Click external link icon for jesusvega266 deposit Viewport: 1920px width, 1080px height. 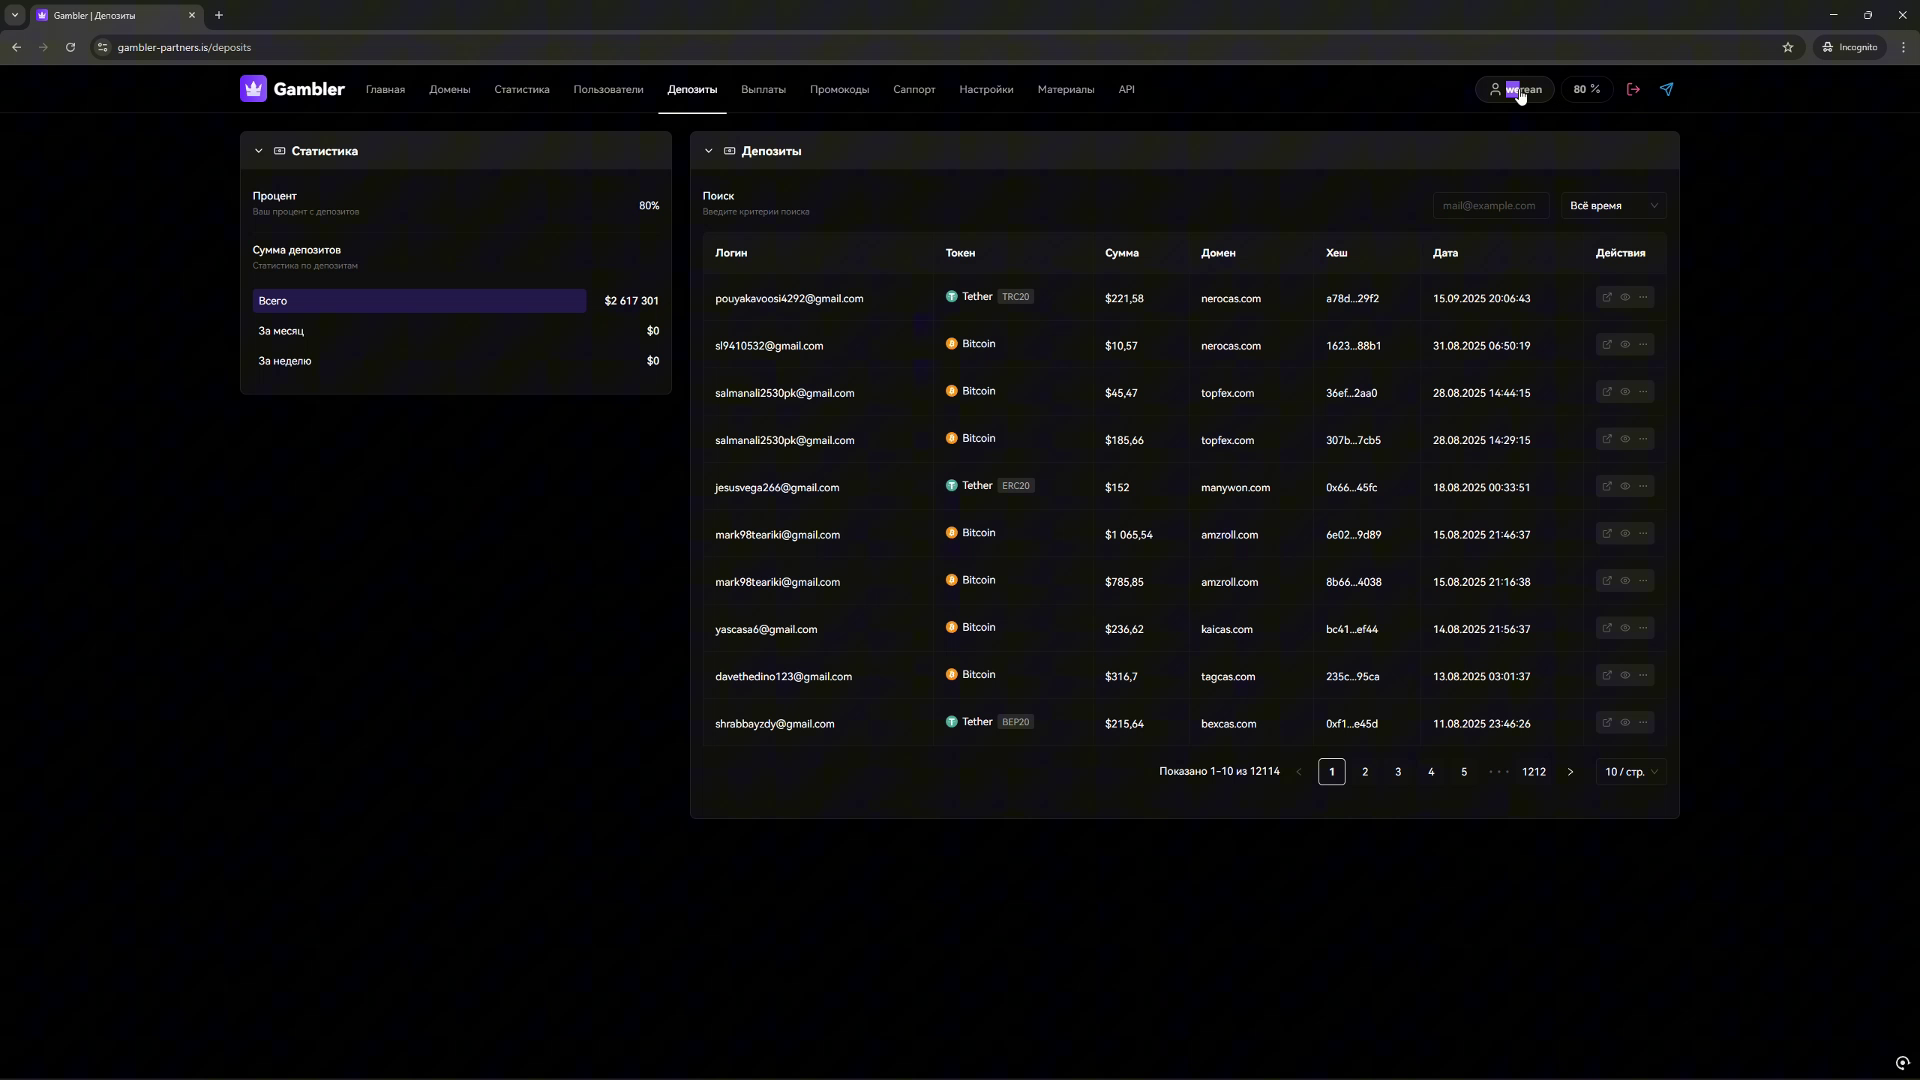pos(1607,486)
